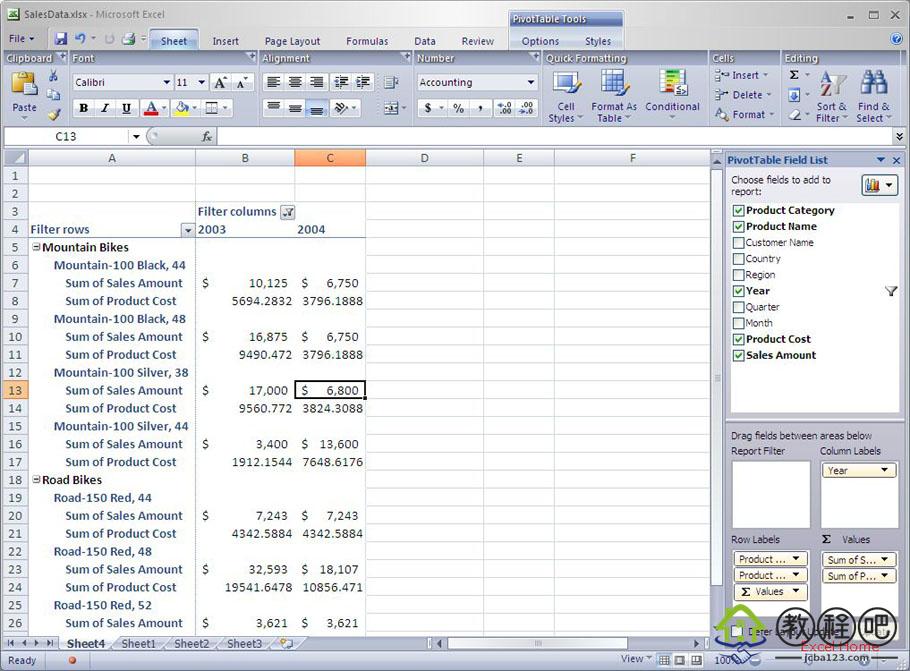Click the Delete cells button

744,95
